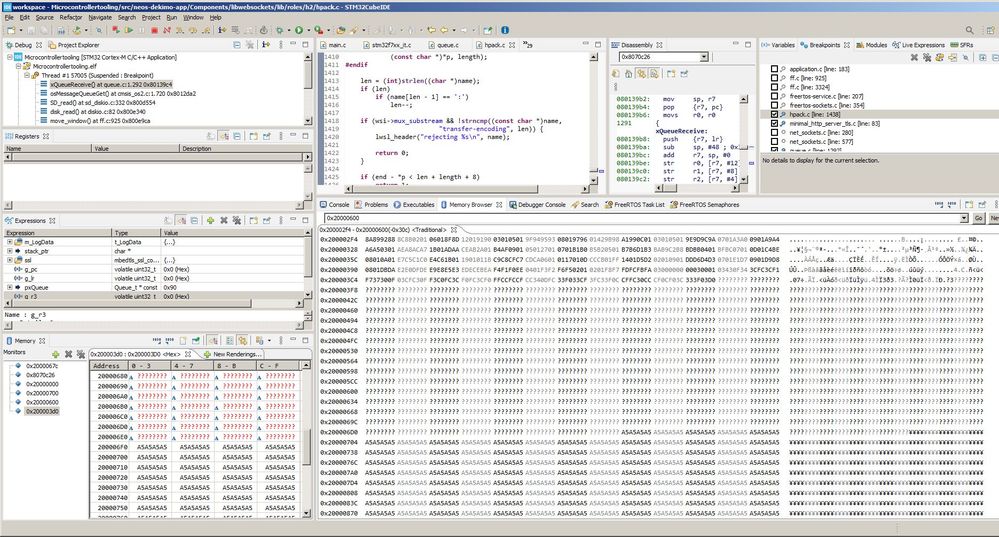
Task: Toggle ff.c line 3324 breakpoint checkbox
Action: click(775, 87)
